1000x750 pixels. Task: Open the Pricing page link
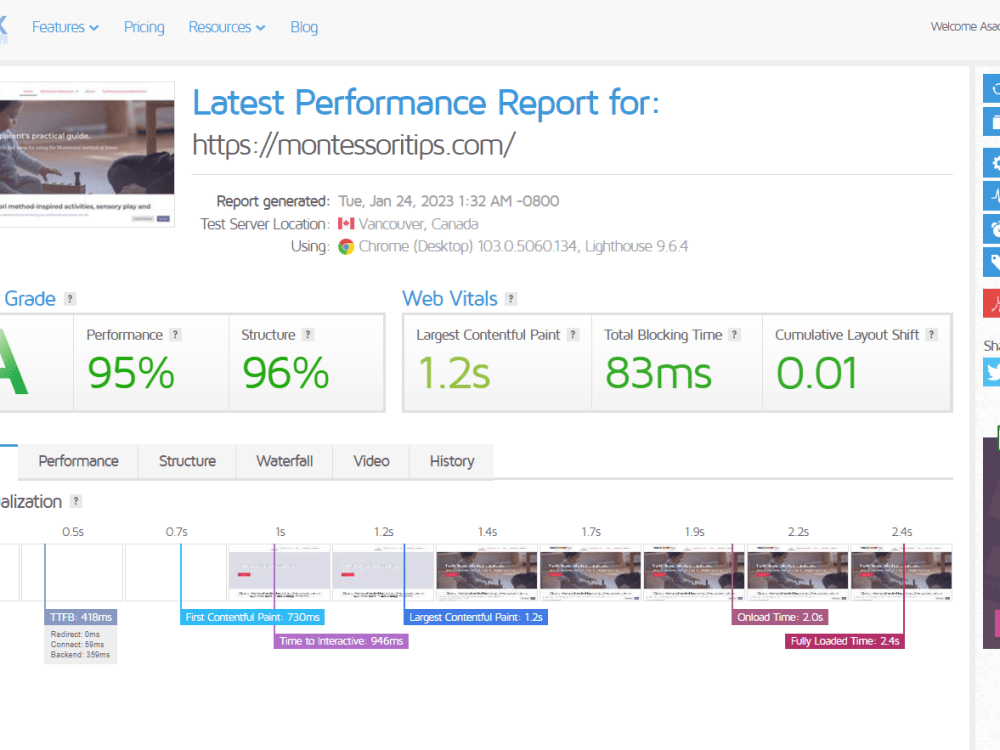click(144, 27)
